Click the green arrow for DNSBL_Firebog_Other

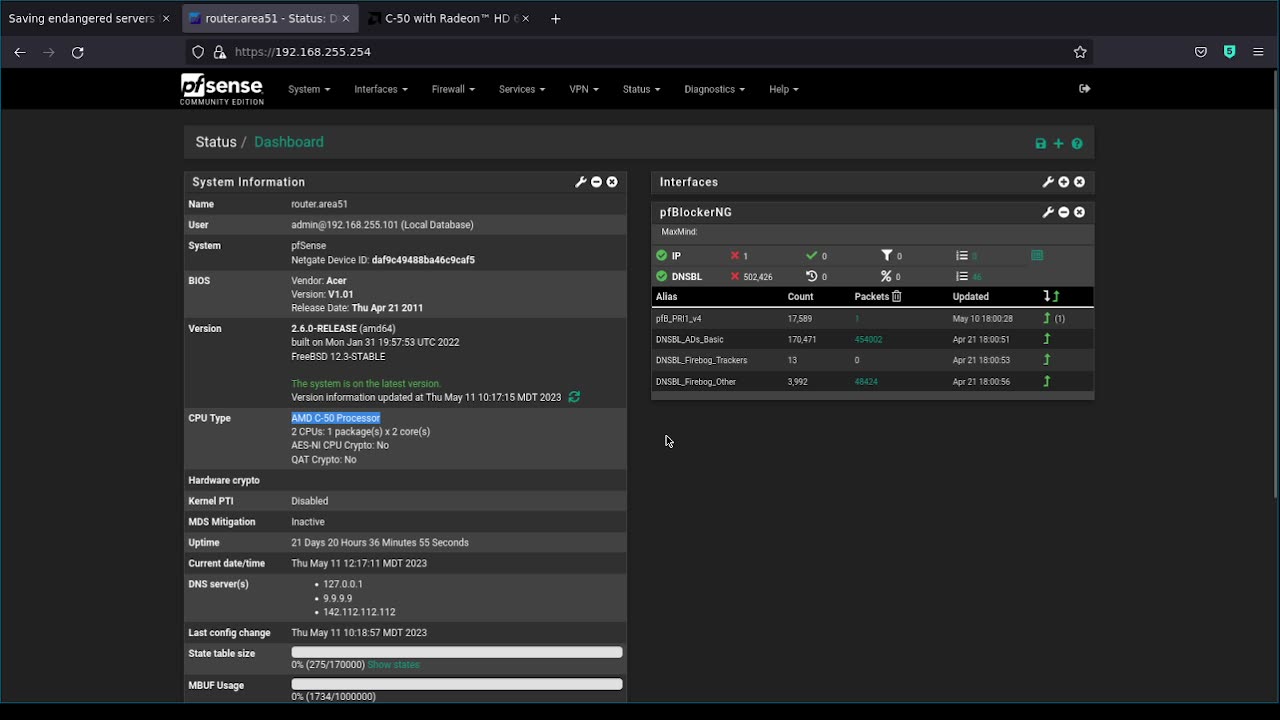[x=1047, y=381]
